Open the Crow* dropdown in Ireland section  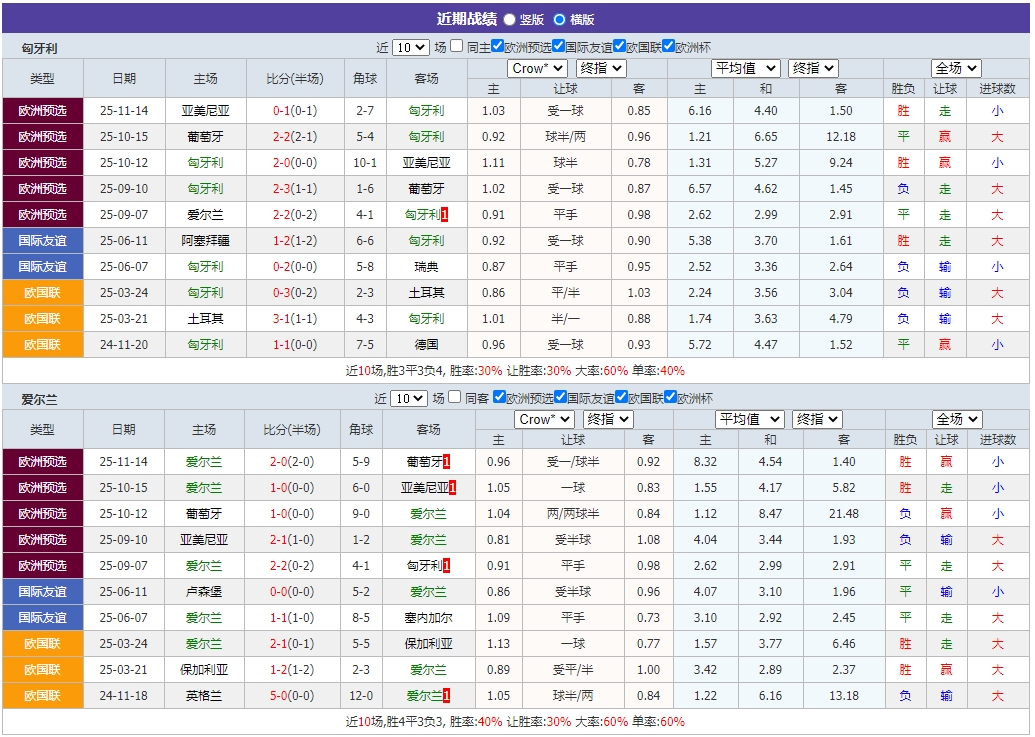[x=543, y=419]
